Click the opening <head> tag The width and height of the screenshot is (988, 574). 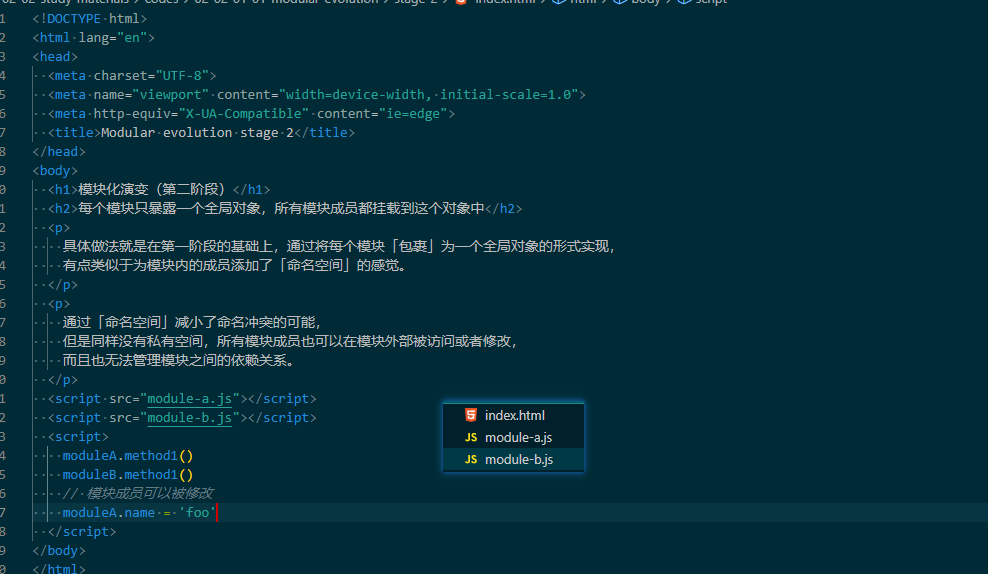pos(55,57)
